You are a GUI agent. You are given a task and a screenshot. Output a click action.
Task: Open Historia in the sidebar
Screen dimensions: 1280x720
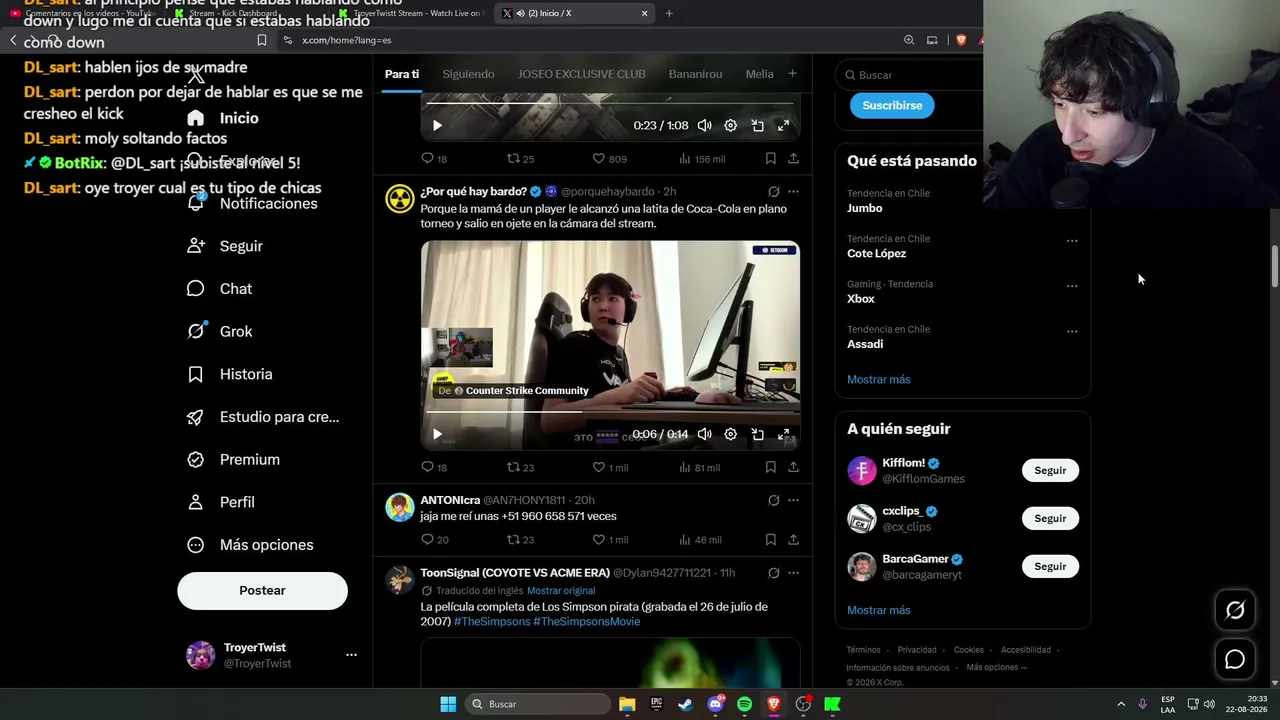coord(230,374)
